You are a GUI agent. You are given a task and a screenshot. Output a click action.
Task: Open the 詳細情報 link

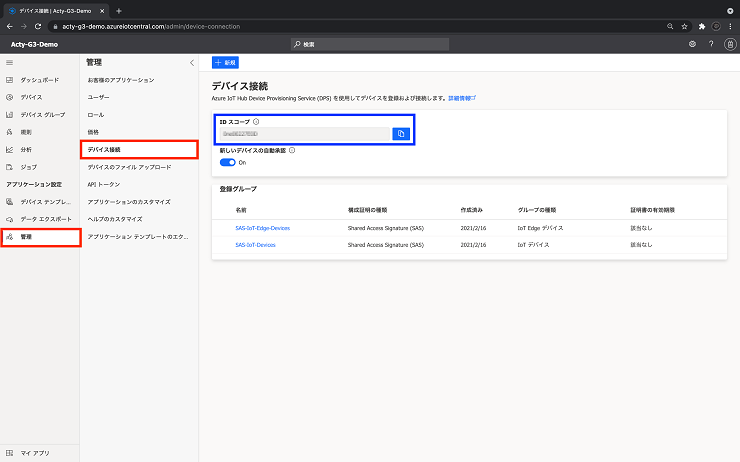[462, 98]
